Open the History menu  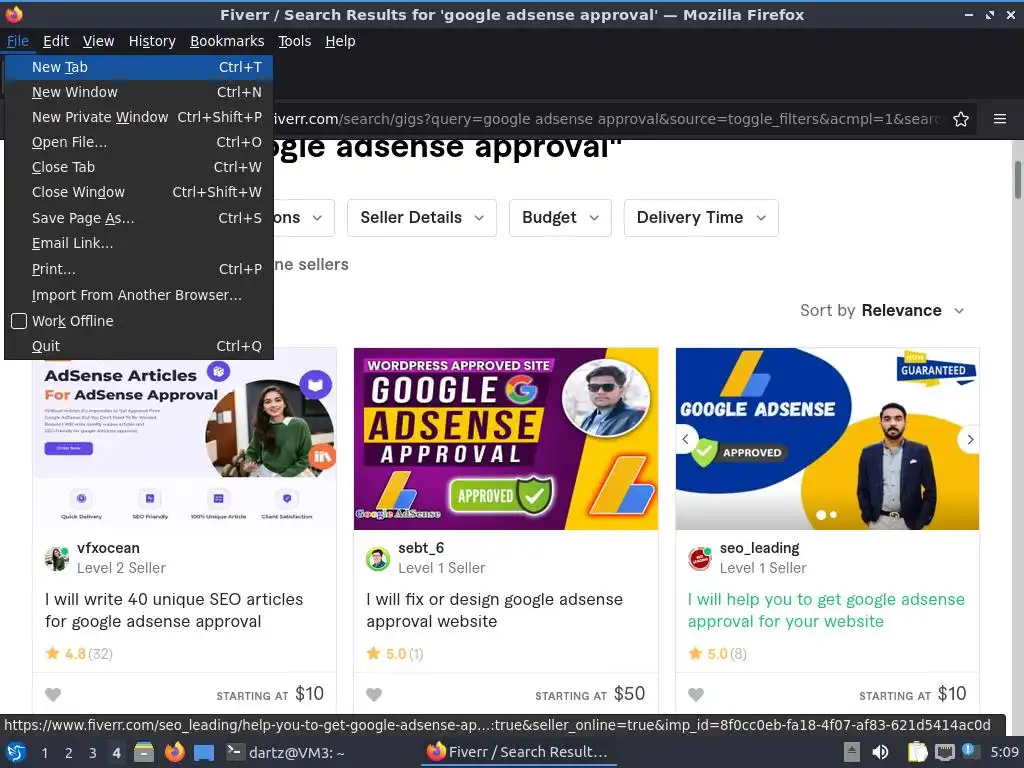[152, 41]
